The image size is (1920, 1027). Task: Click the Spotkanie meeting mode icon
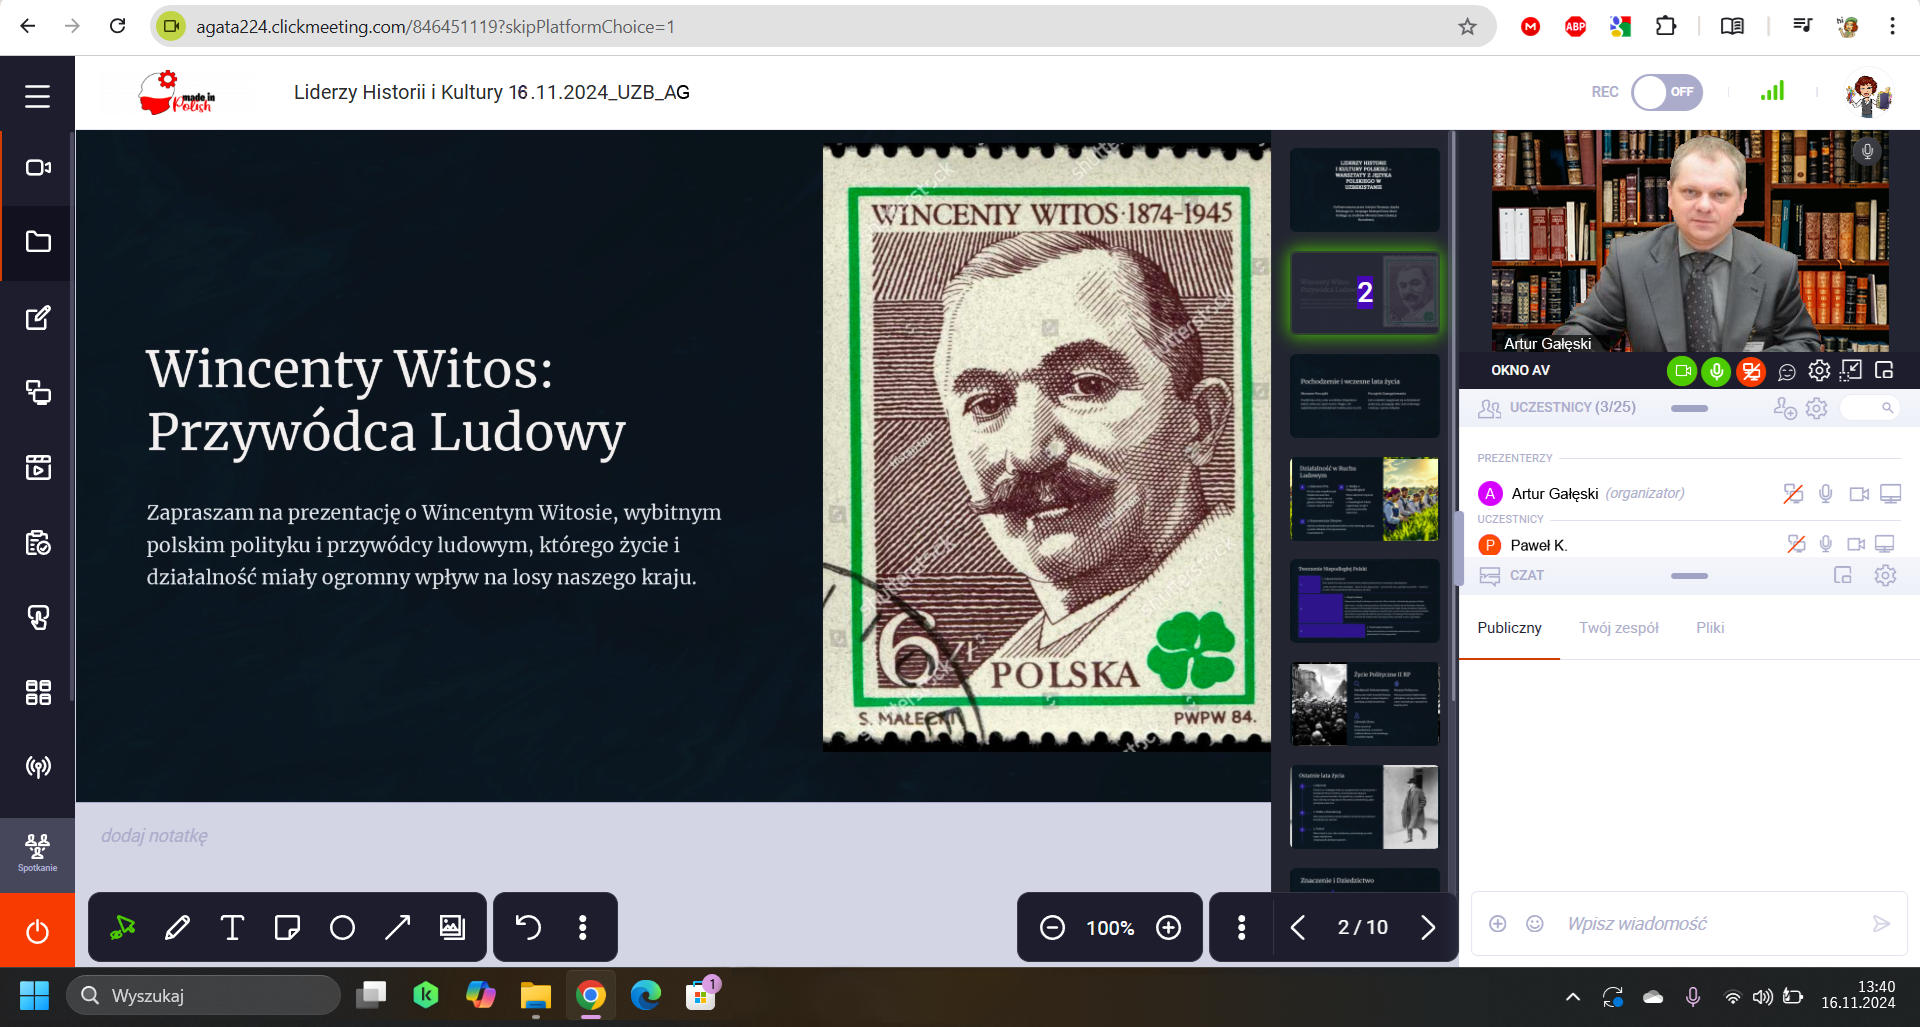(37, 853)
